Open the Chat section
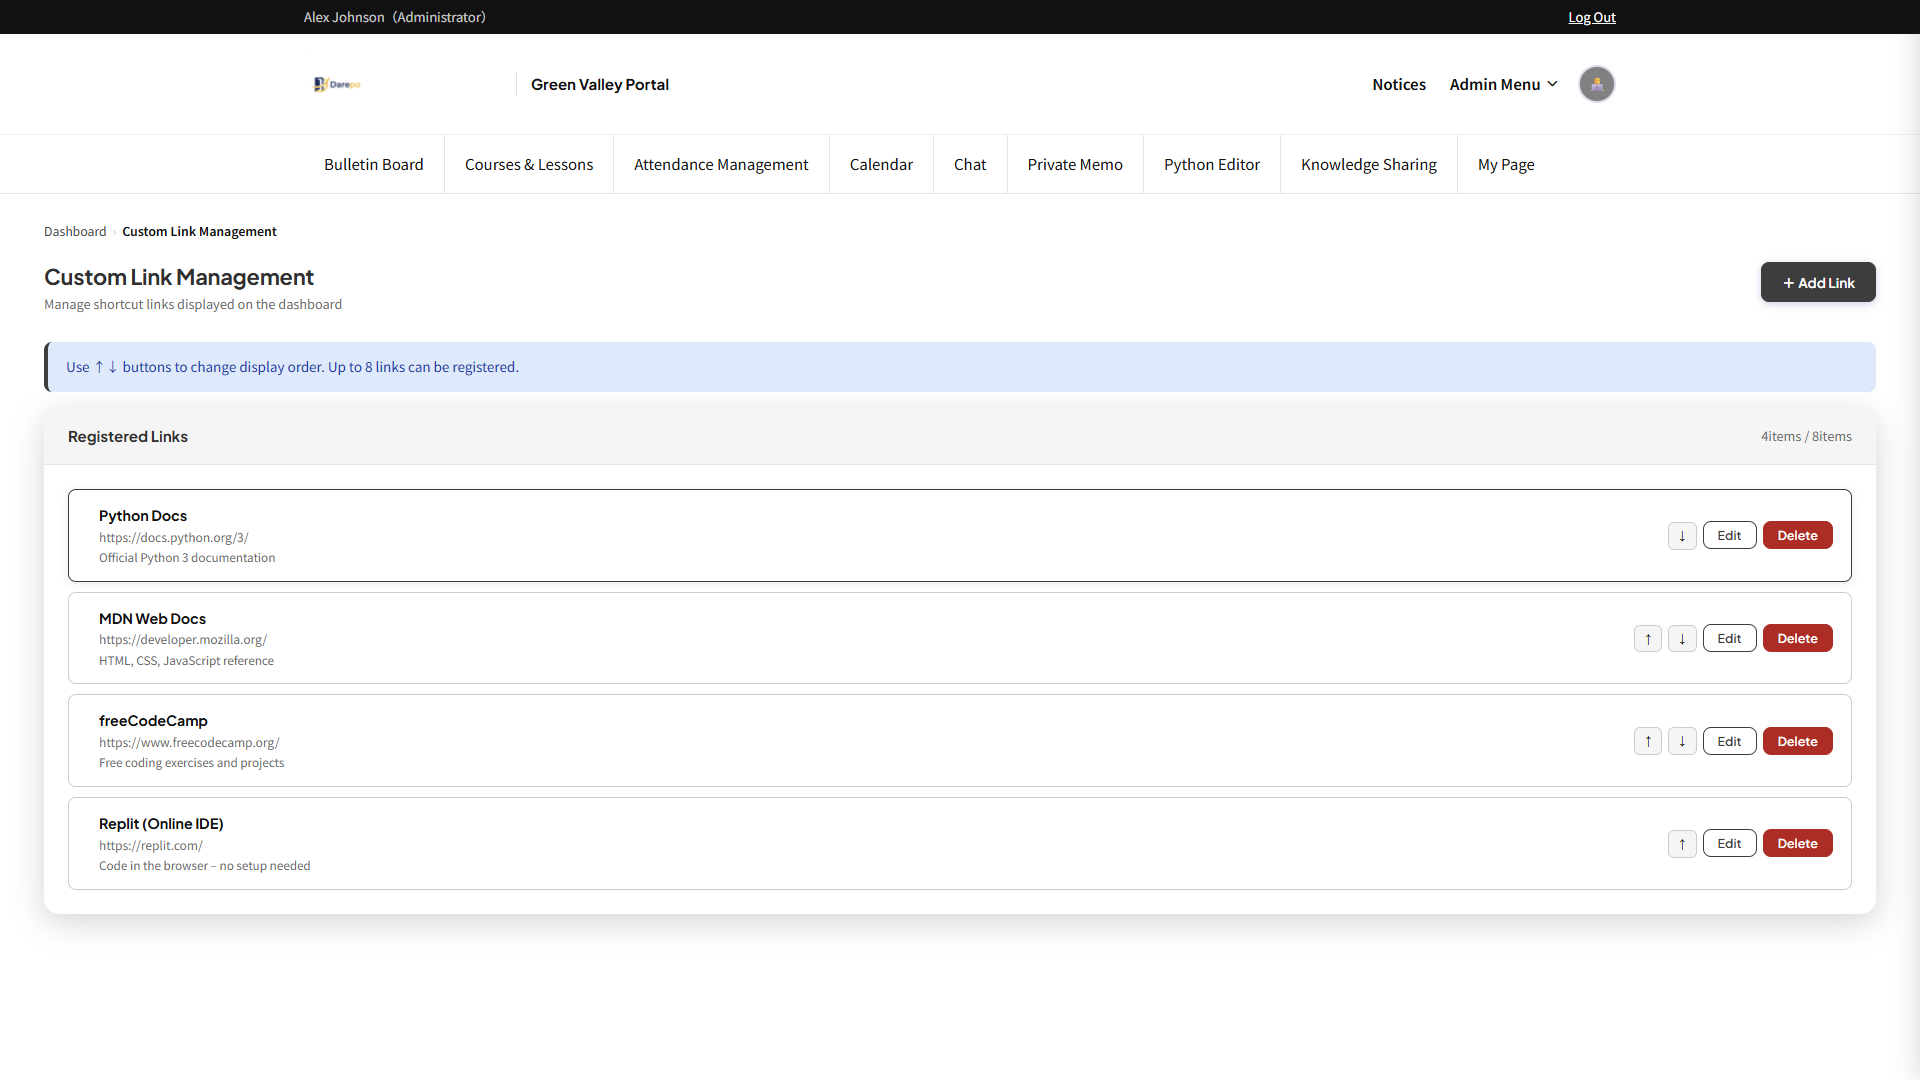The width and height of the screenshot is (1920, 1080). 970,165
